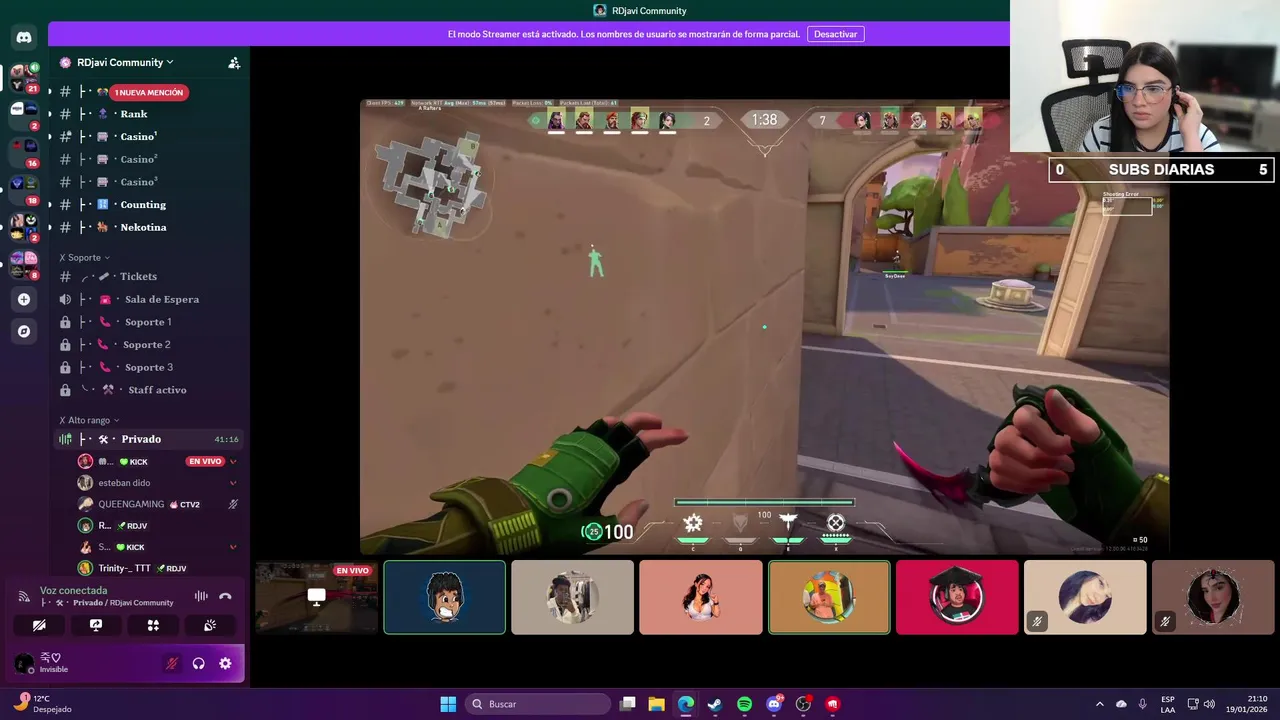This screenshot has height=720, width=1280.
Task: Click OBS Studio icon in taskbar
Action: click(803, 704)
